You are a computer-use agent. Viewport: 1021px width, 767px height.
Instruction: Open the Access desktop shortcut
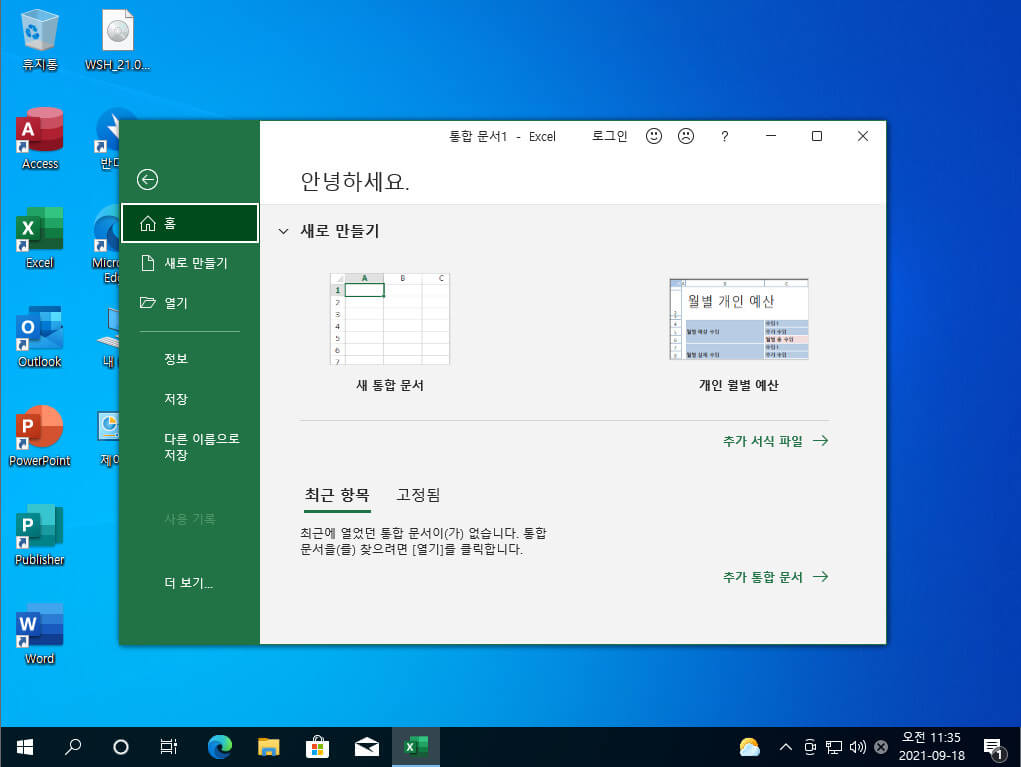(40, 139)
